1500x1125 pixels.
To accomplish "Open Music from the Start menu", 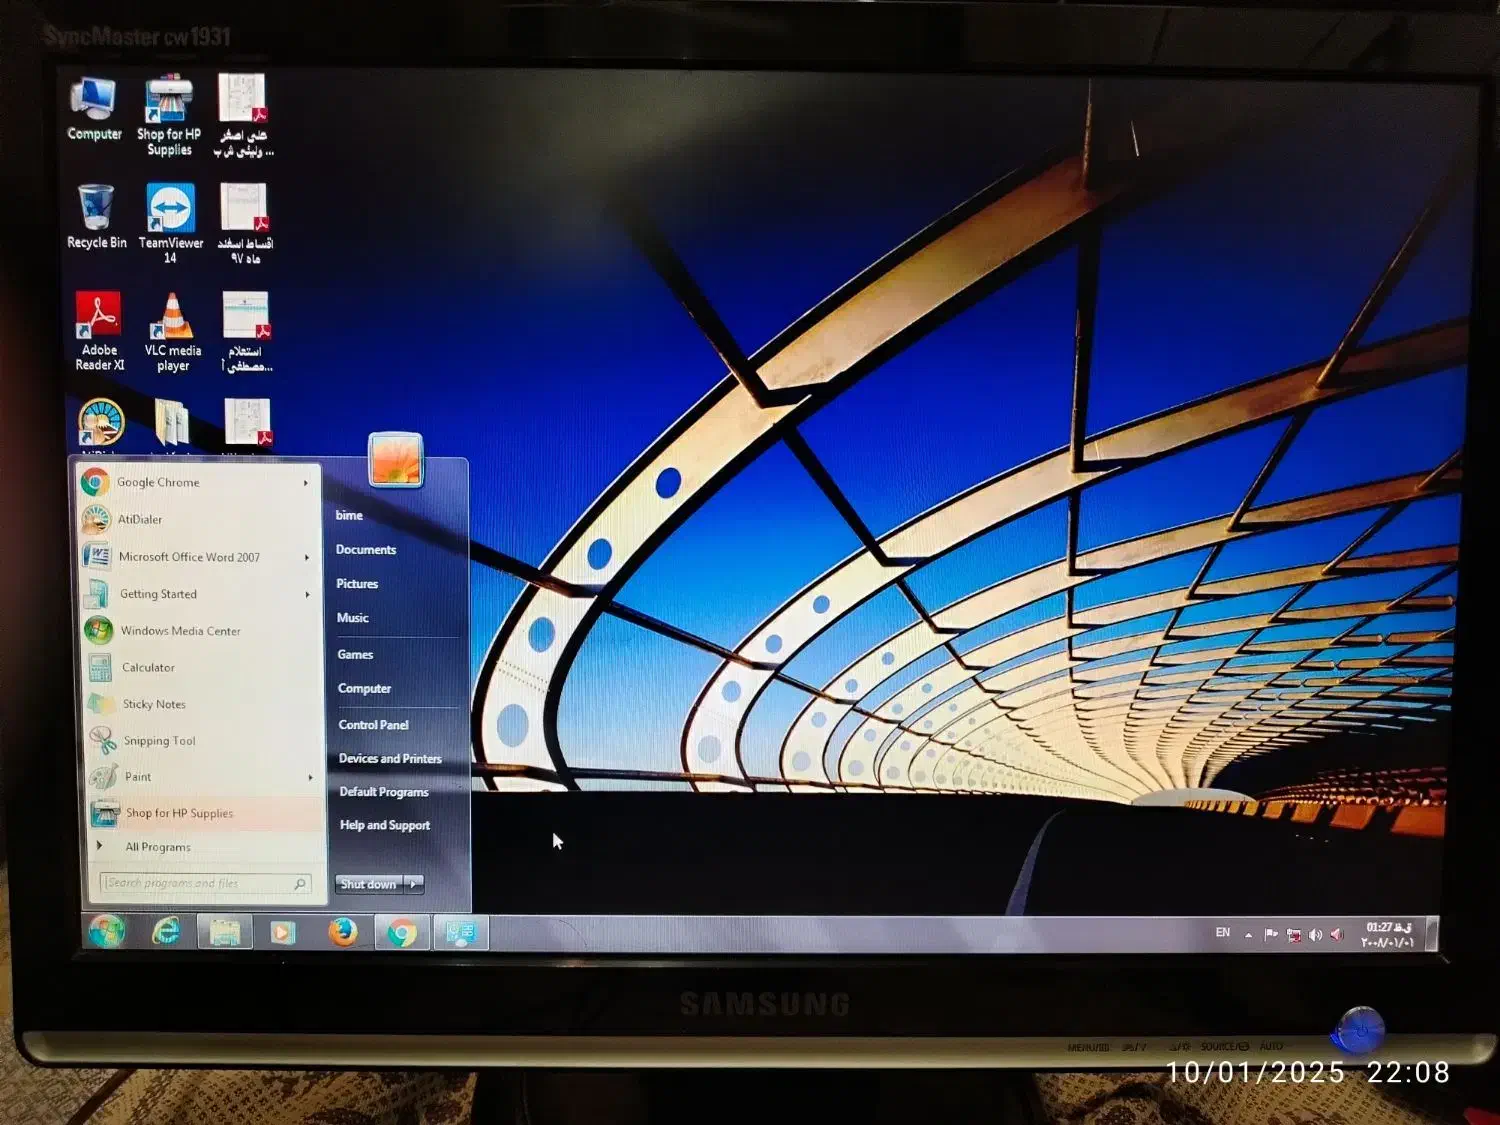I will (353, 618).
